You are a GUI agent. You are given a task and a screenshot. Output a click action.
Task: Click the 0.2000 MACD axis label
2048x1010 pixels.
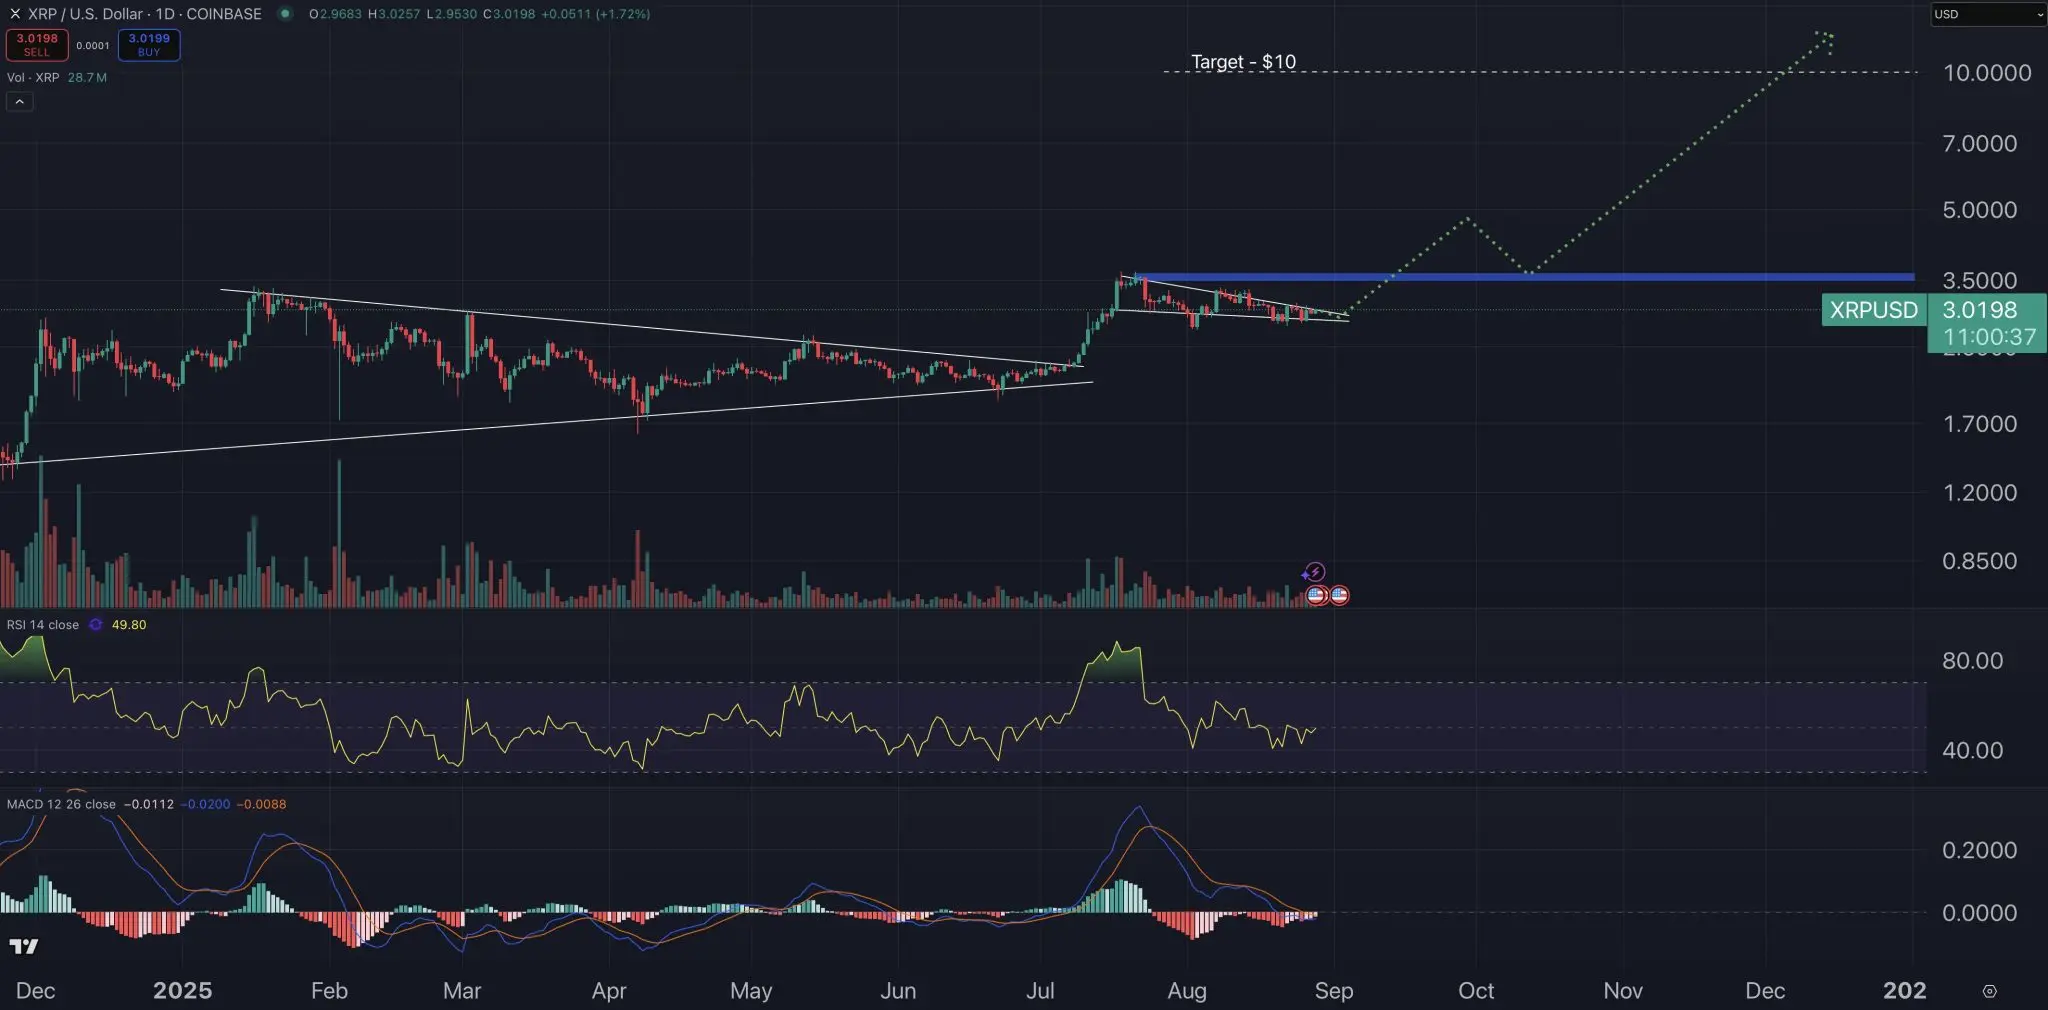coord(1980,850)
